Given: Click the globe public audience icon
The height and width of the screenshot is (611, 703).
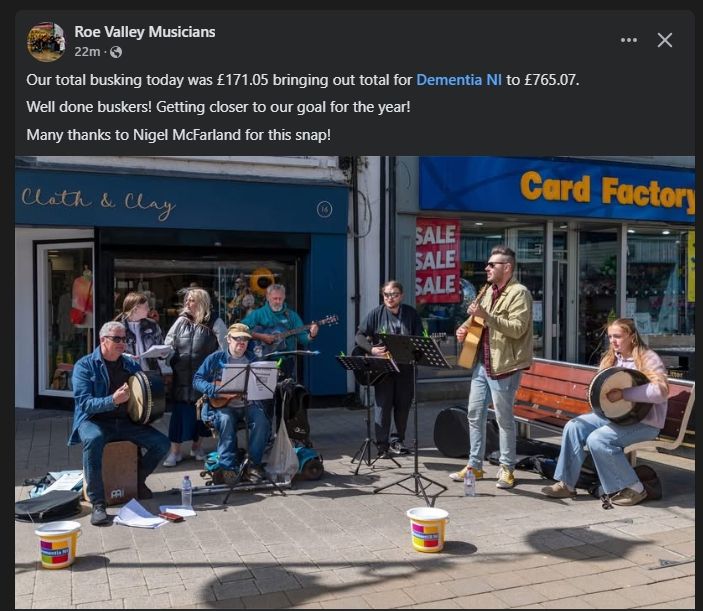Looking at the screenshot, I should pos(116,52).
